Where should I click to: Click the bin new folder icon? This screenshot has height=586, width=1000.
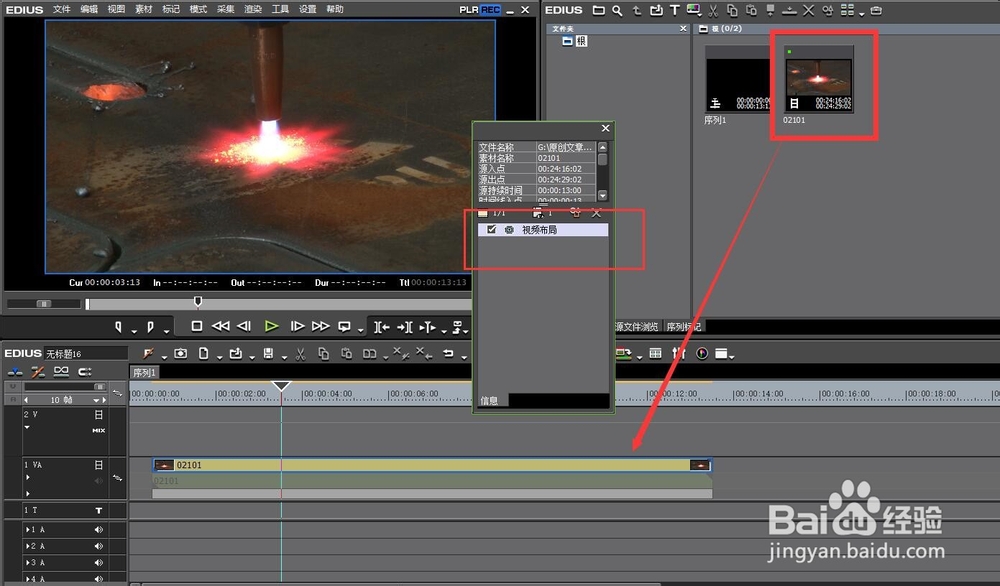(x=598, y=10)
